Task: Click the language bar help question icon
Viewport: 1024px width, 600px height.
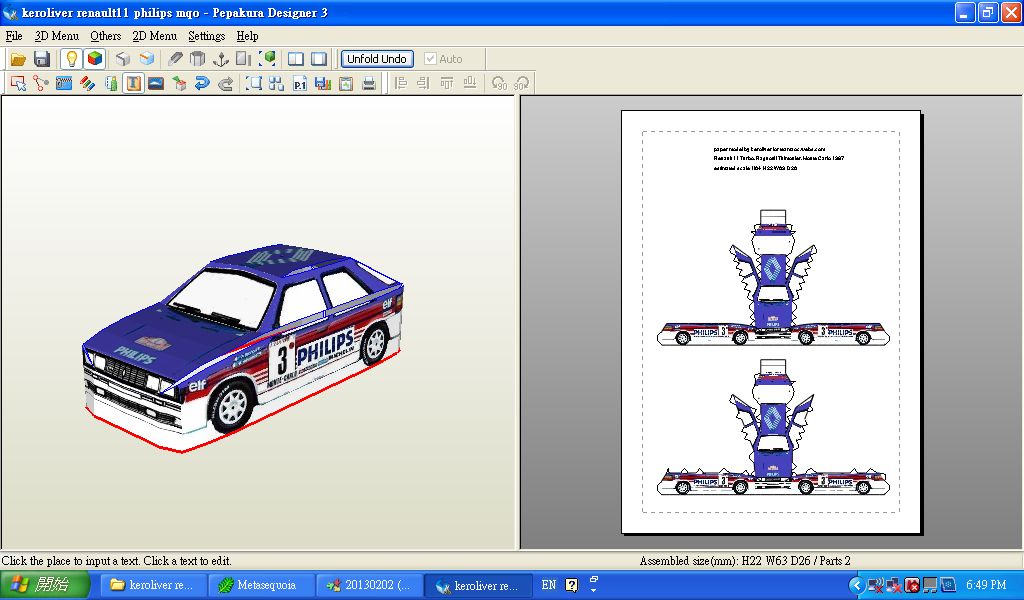Action: pos(571,585)
